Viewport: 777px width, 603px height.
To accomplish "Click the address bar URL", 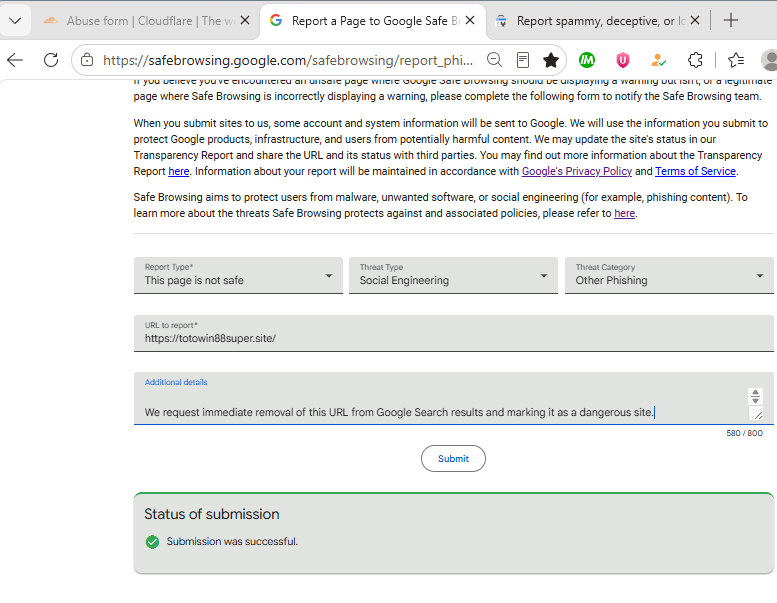I will [288, 60].
